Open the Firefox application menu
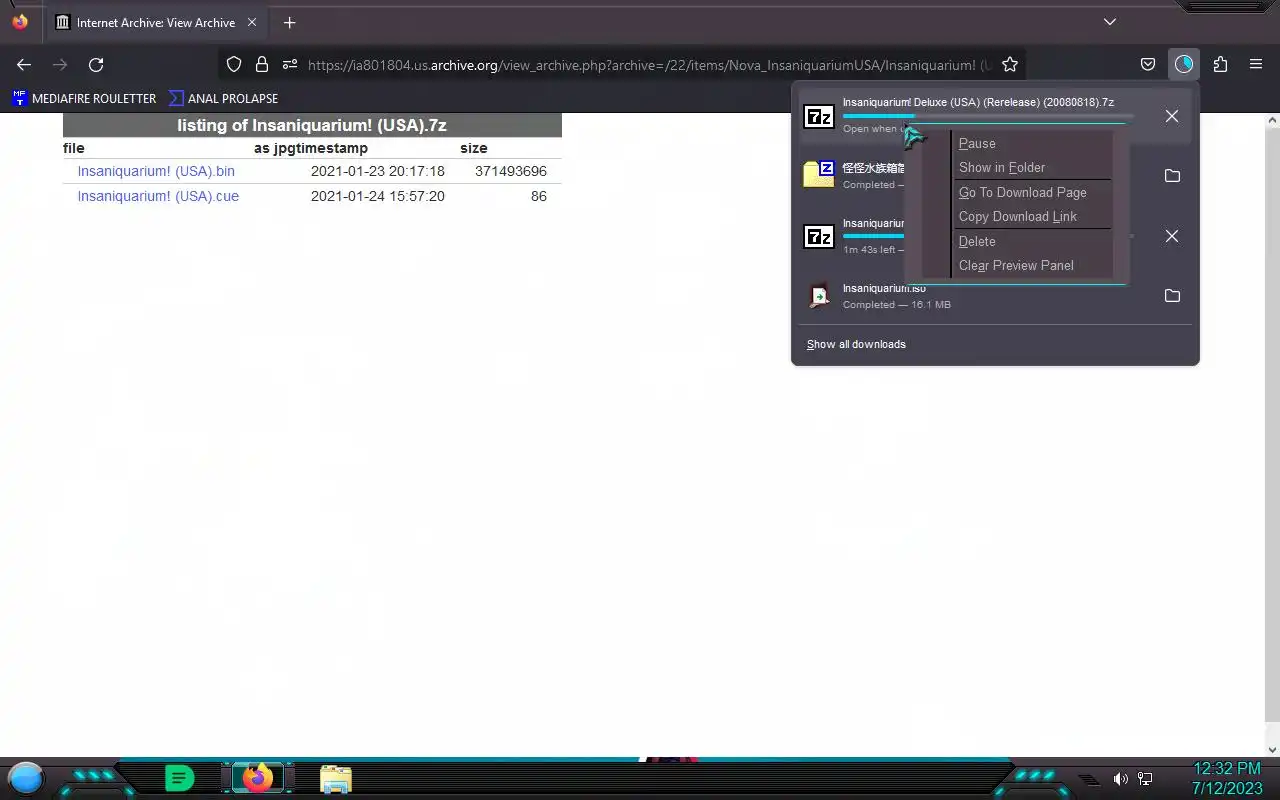The width and height of the screenshot is (1280, 800). (x=1256, y=64)
